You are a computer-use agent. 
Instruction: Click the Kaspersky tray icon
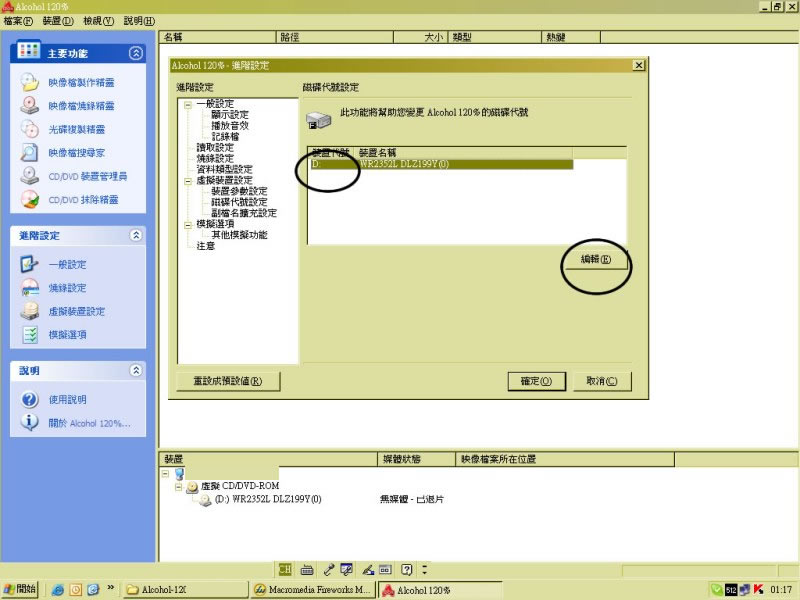758,589
